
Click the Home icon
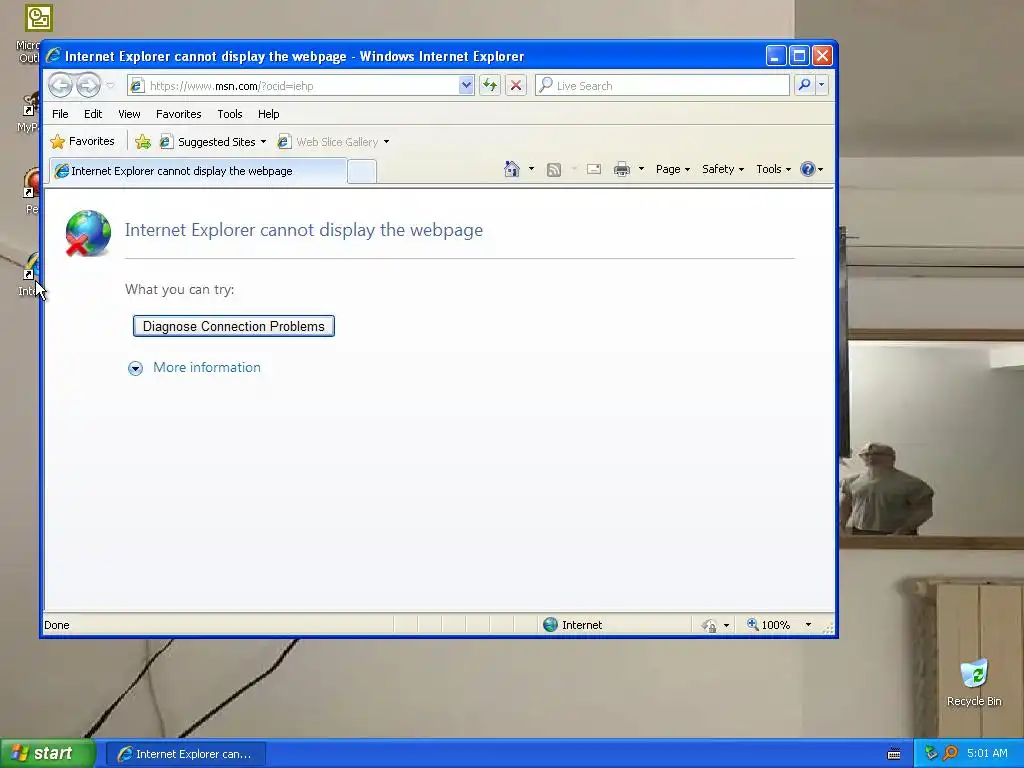point(512,169)
